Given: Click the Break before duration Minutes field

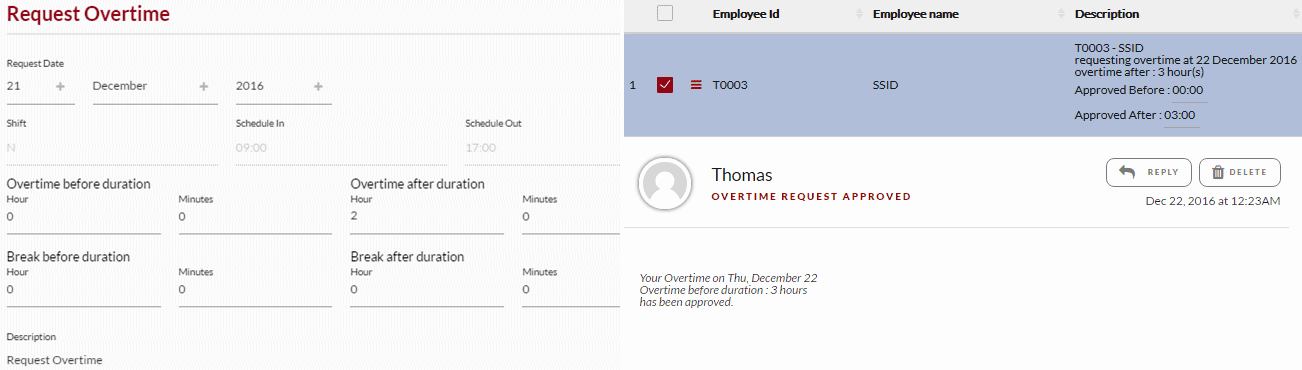Looking at the screenshot, I should [x=255, y=290].
